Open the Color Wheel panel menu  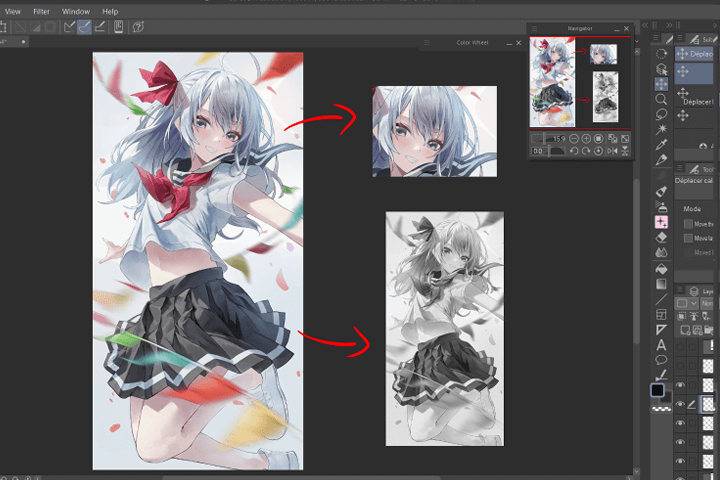(x=427, y=43)
